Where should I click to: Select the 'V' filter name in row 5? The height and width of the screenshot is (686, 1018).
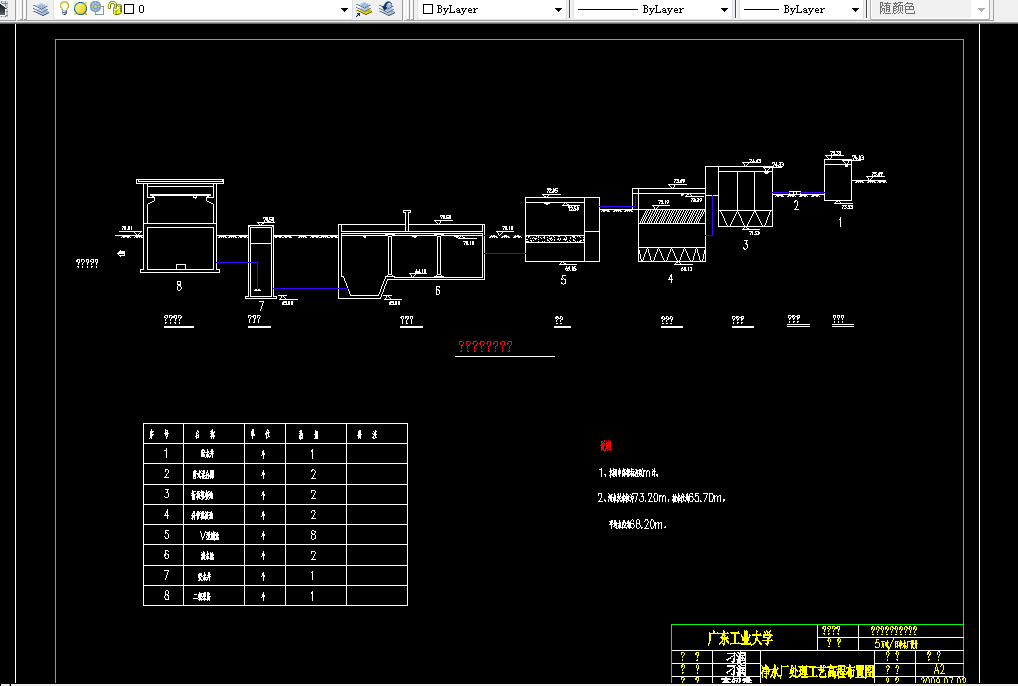click(x=209, y=535)
